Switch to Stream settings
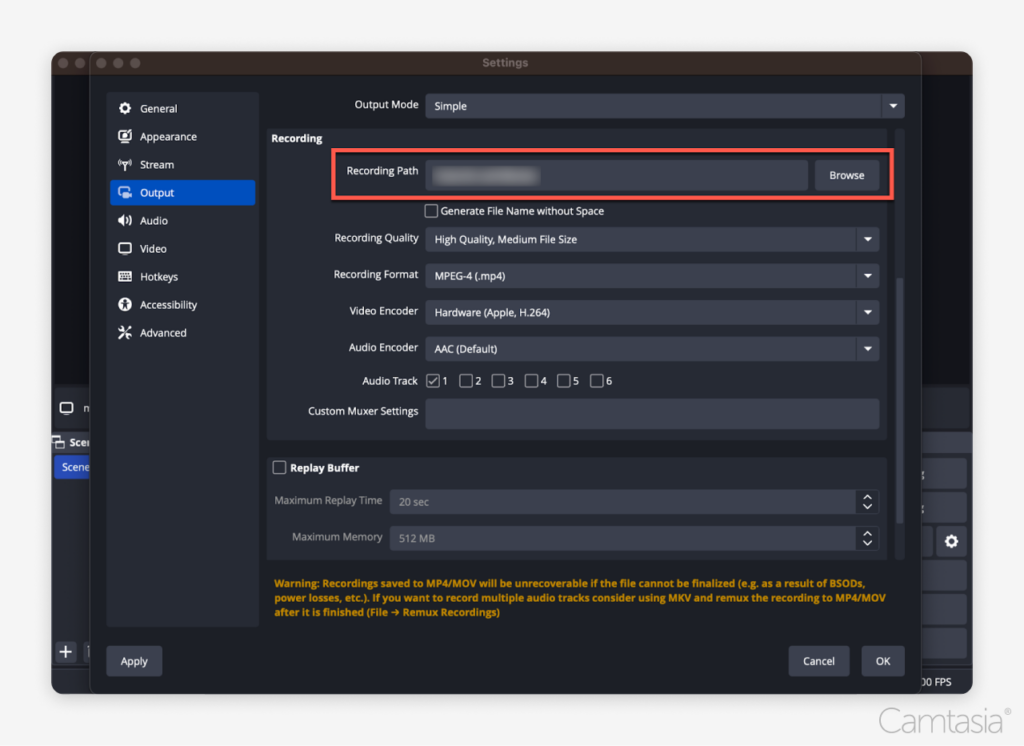1024x746 pixels. click(182, 165)
